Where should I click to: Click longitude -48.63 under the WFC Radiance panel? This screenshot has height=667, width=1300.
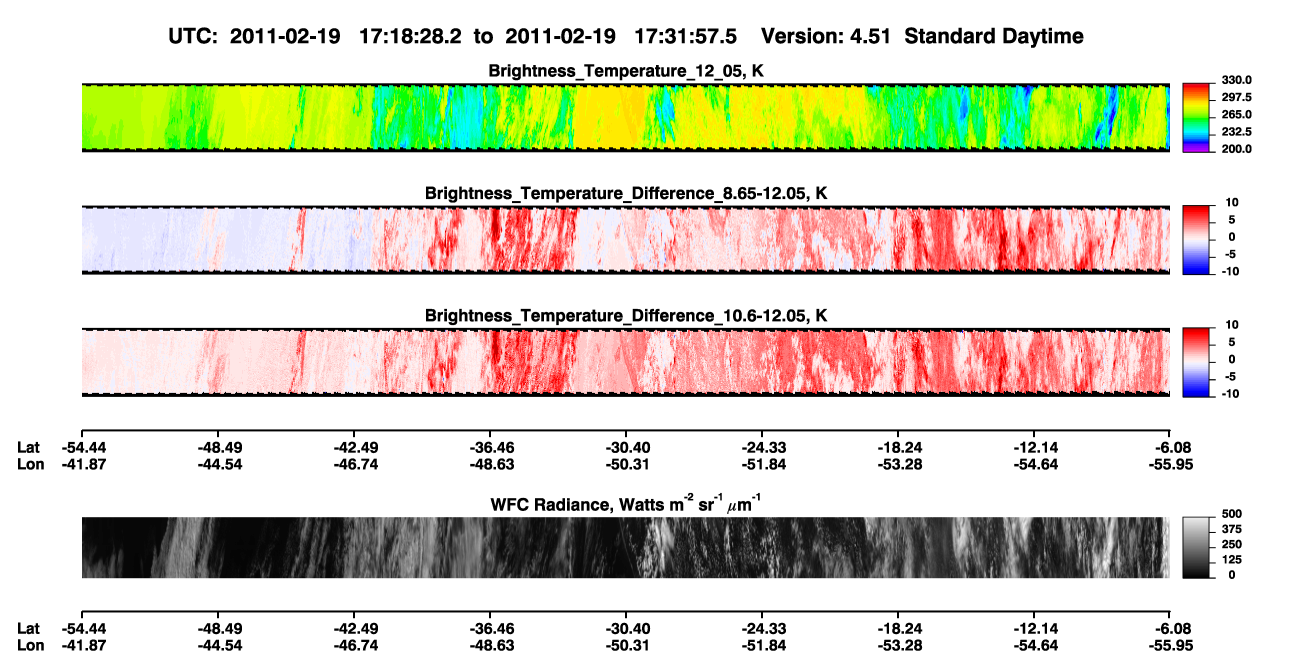491,646
